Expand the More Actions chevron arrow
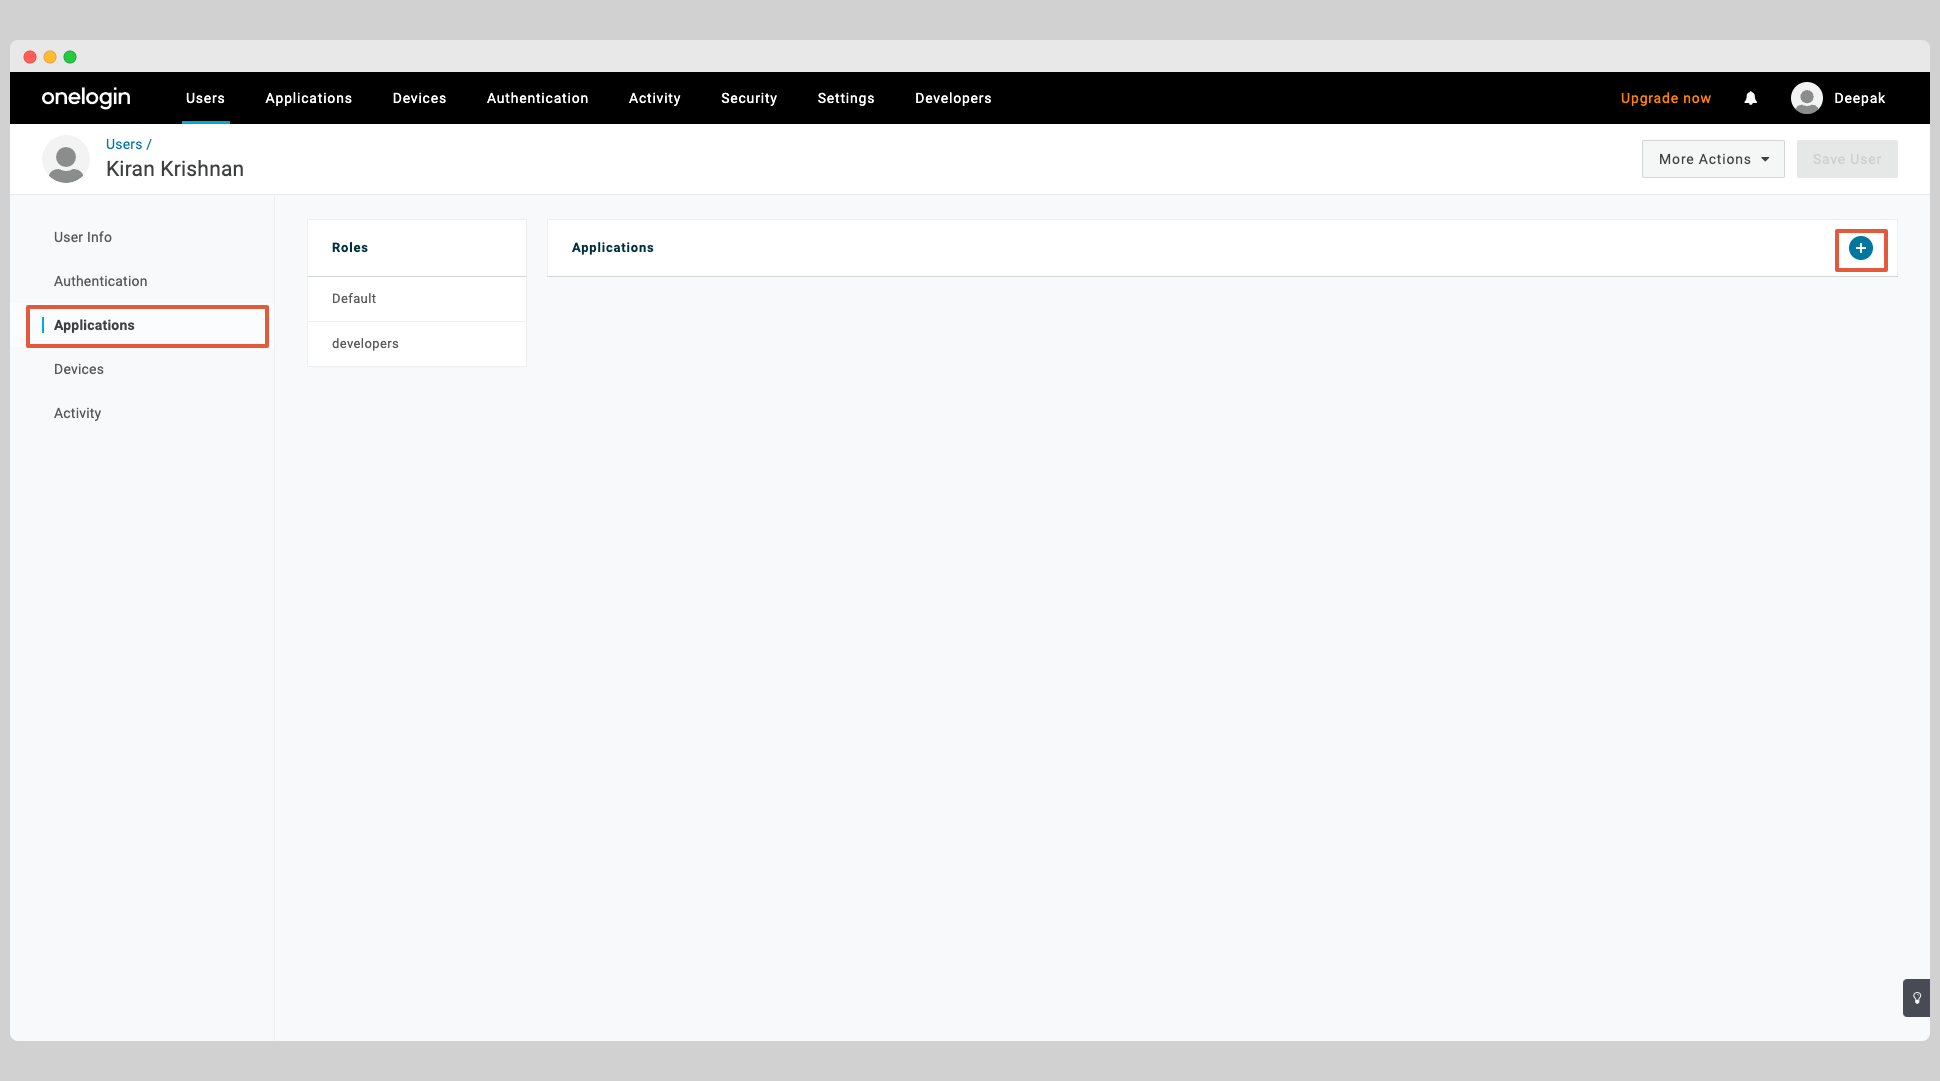Screen dimensions: 1940x1081 (1764, 158)
